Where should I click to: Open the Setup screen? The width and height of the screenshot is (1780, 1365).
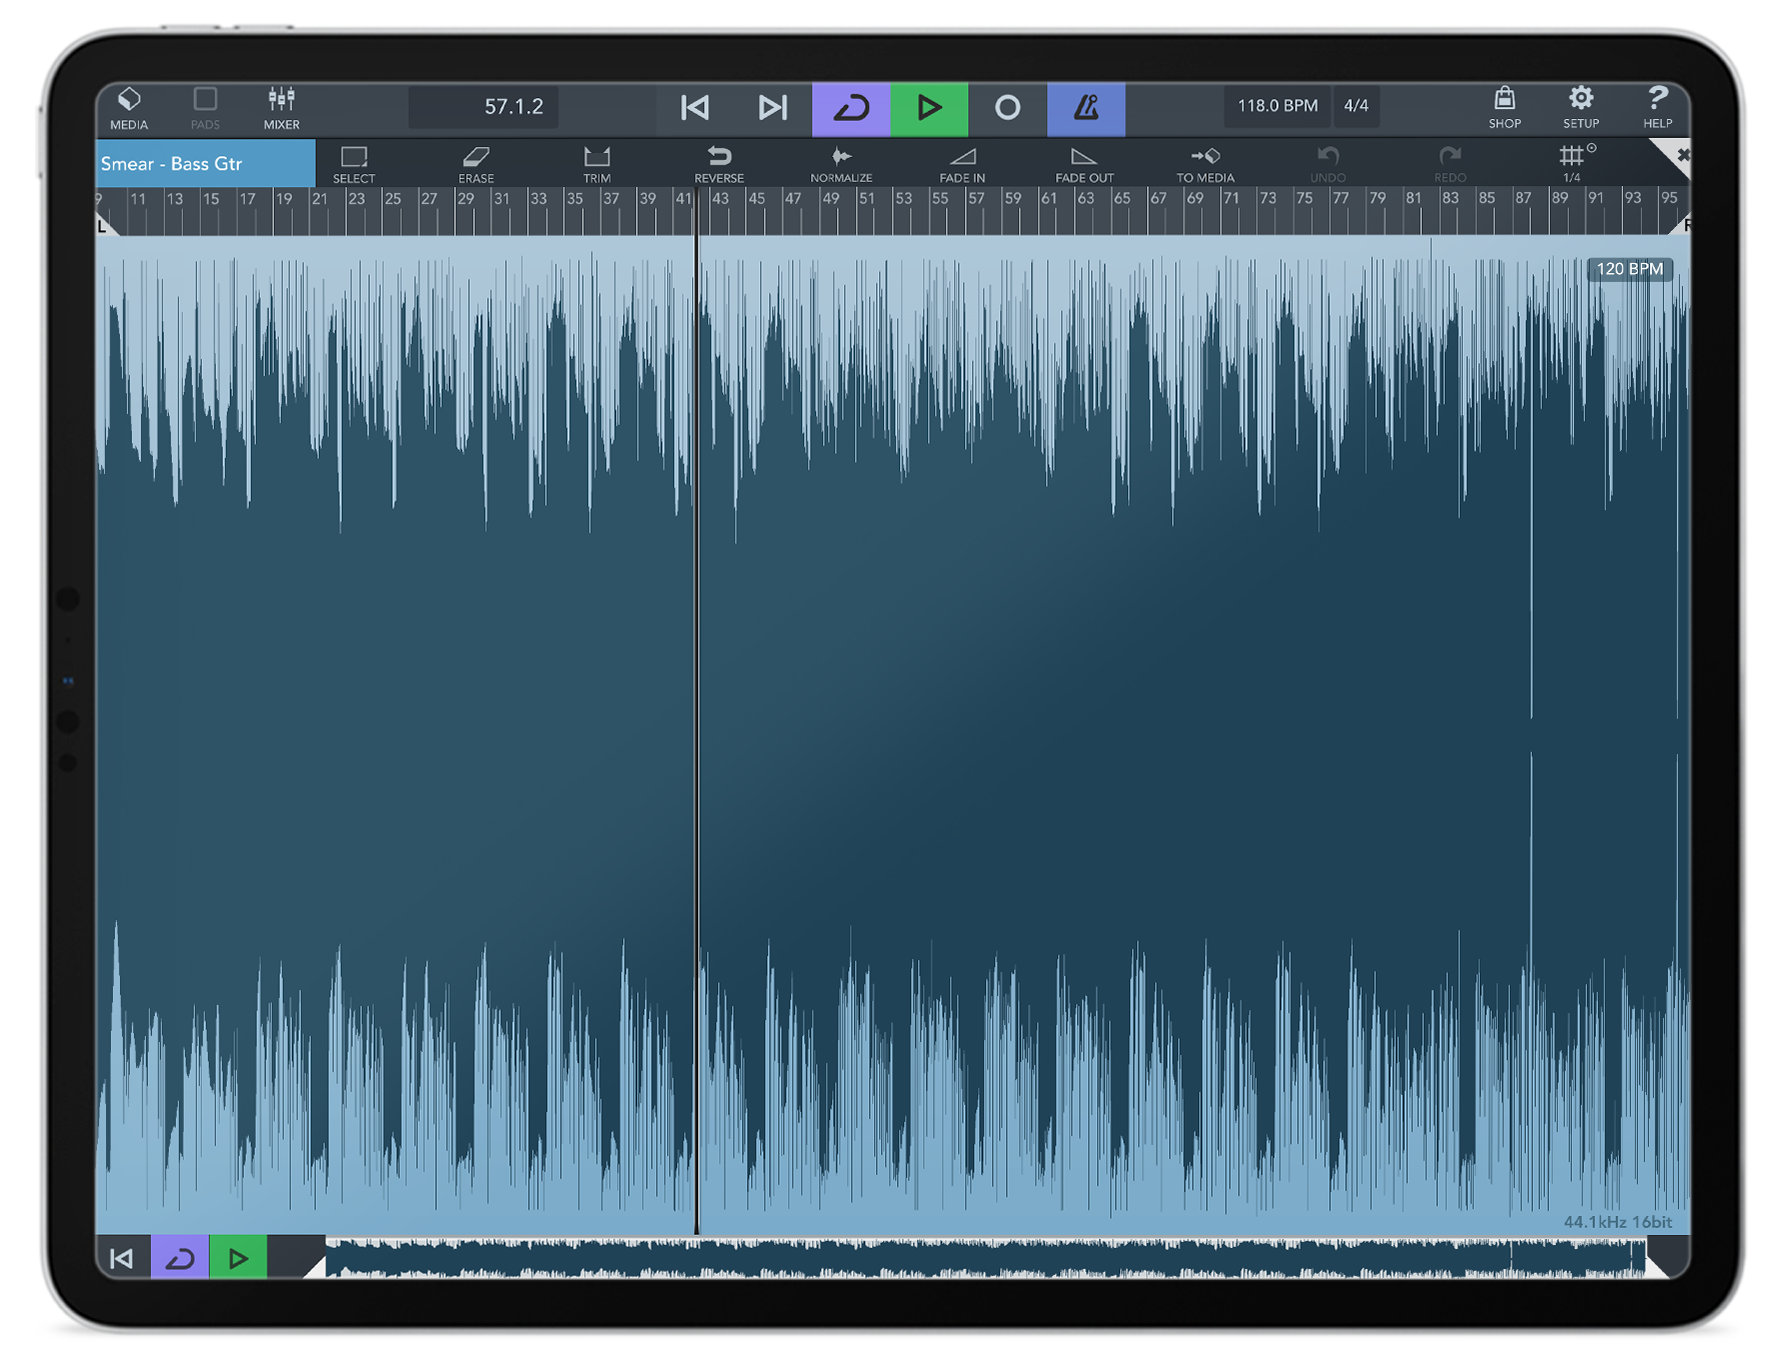[x=1581, y=105]
